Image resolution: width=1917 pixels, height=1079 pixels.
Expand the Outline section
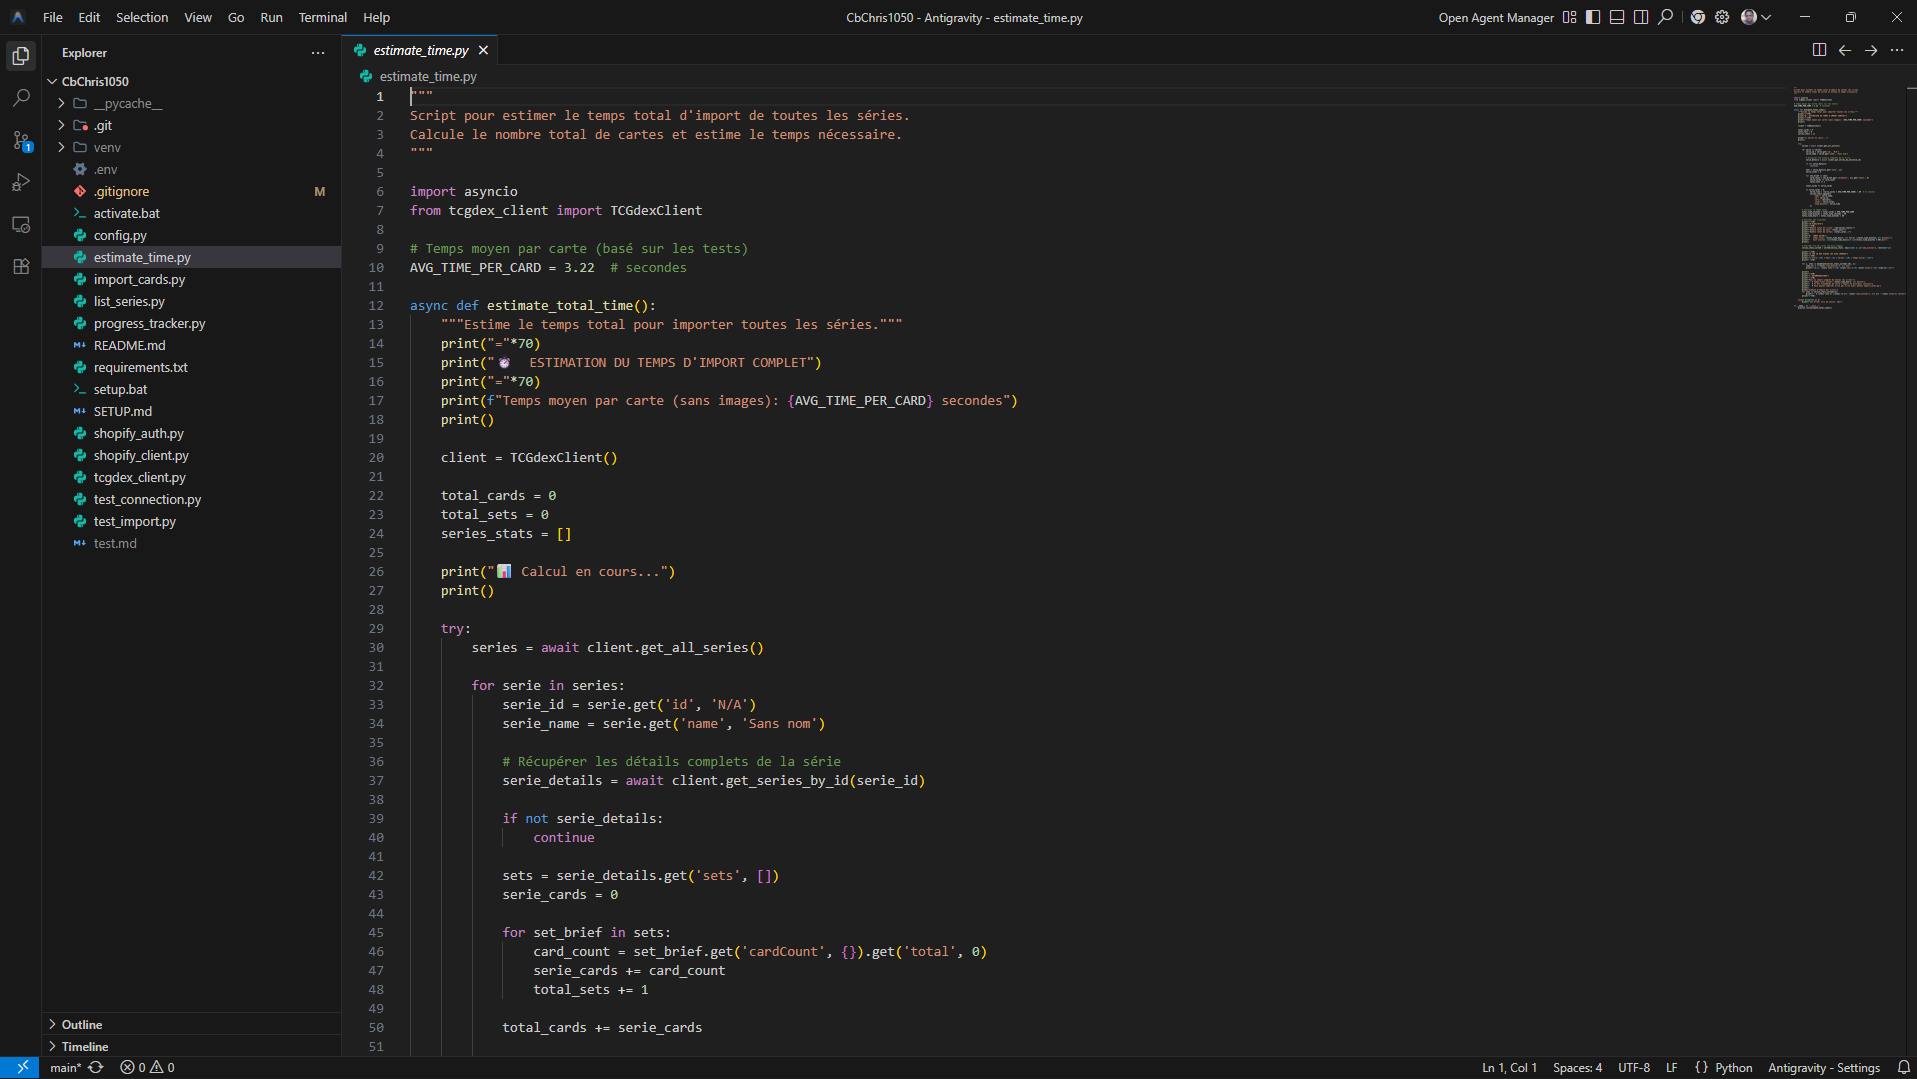[x=82, y=1024]
